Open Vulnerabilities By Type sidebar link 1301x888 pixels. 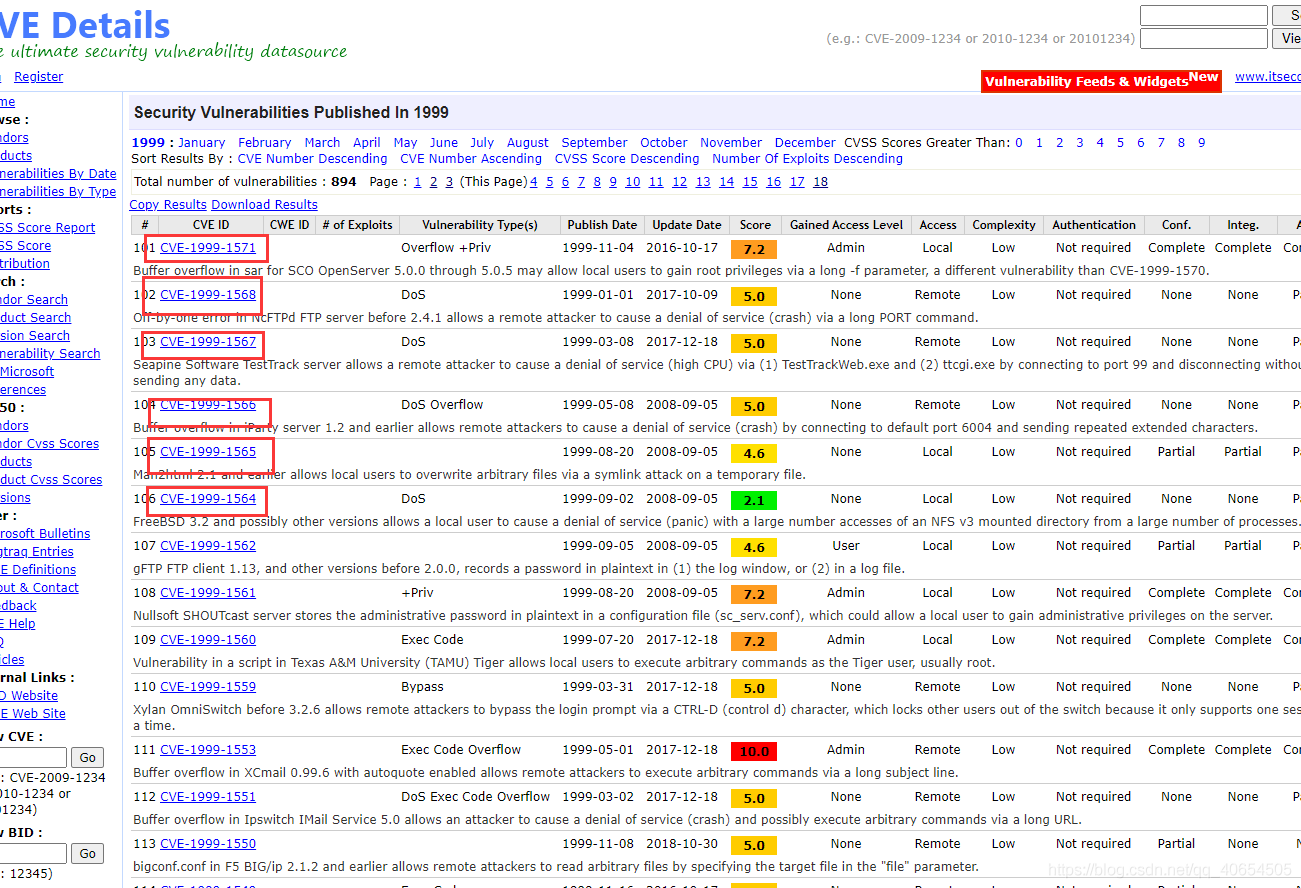point(58,192)
